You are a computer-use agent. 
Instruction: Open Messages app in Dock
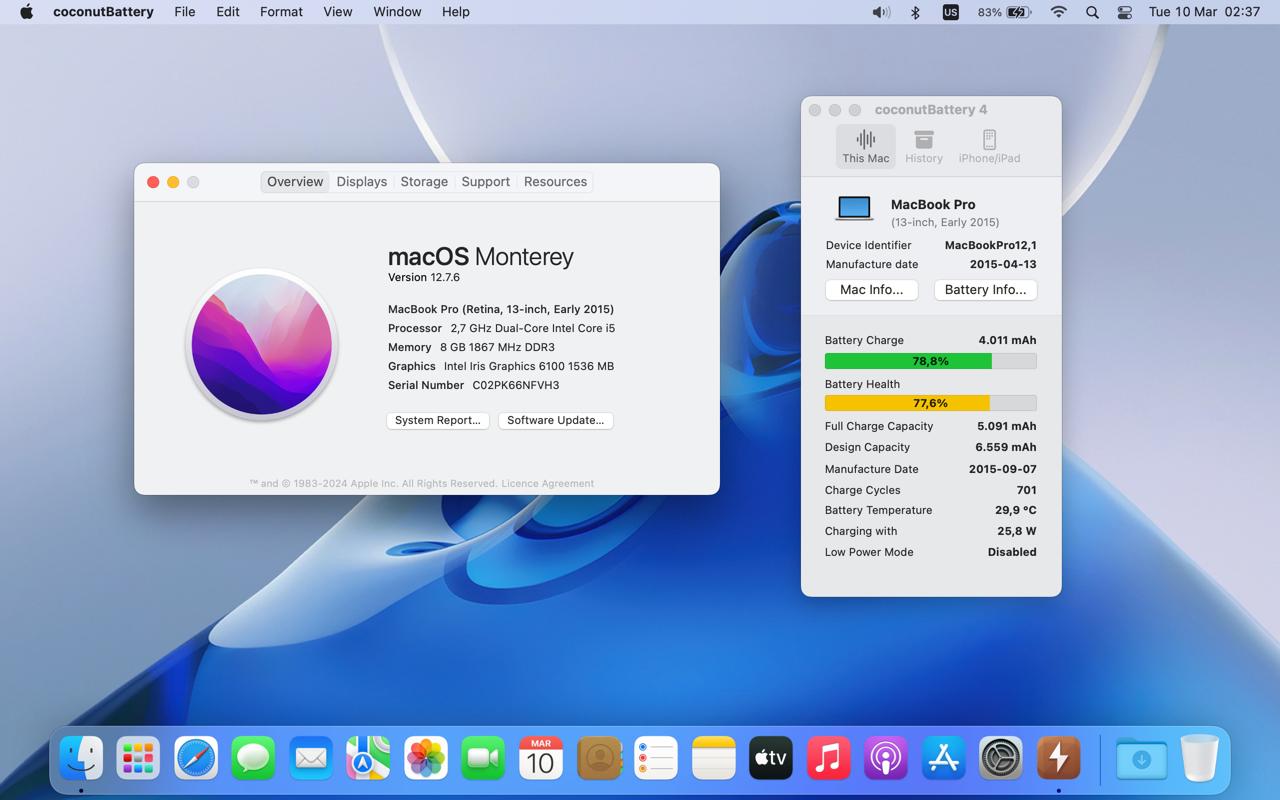click(254, 758)
